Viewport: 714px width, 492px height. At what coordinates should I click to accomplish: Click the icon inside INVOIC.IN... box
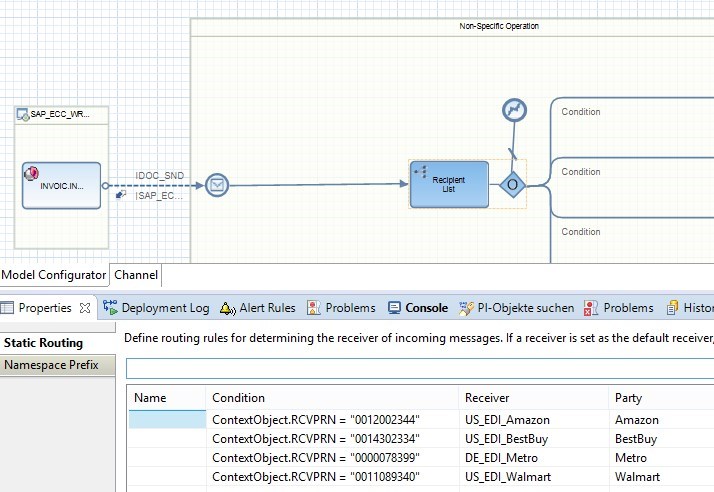[31, 173]
